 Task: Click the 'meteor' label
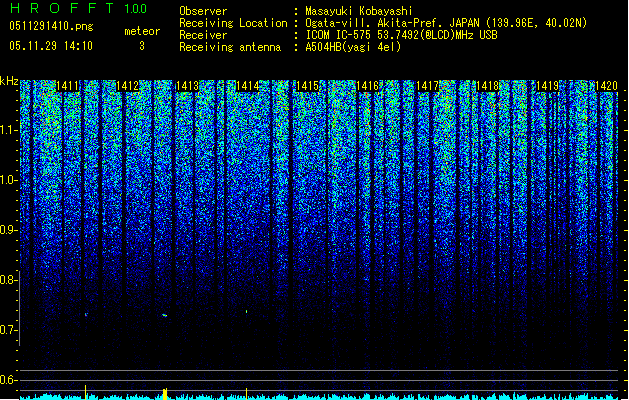click(142, 31)
